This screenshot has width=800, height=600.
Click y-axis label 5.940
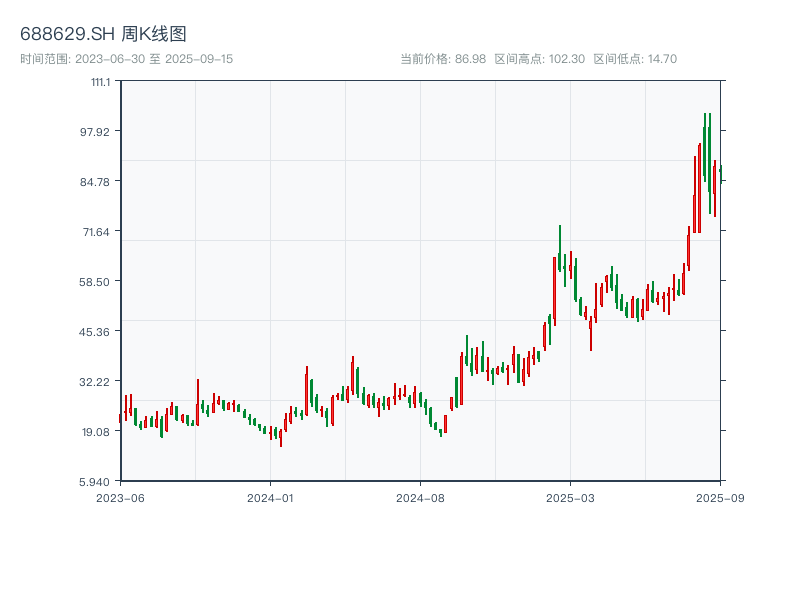[95, 482]
